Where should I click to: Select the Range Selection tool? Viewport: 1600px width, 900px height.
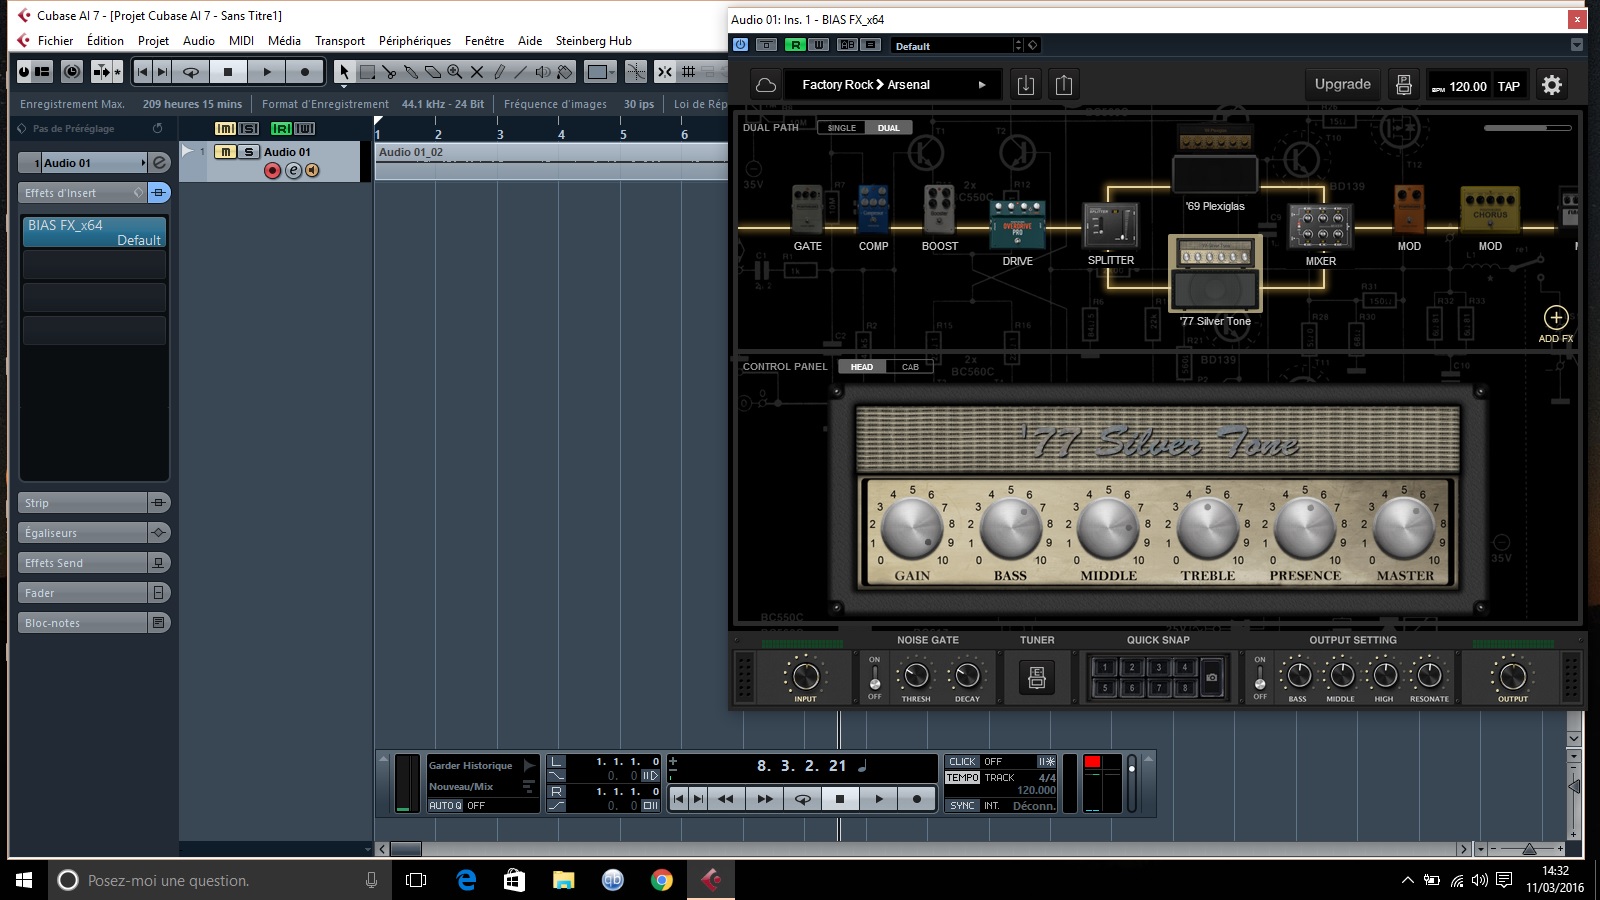tap(367, 72)
